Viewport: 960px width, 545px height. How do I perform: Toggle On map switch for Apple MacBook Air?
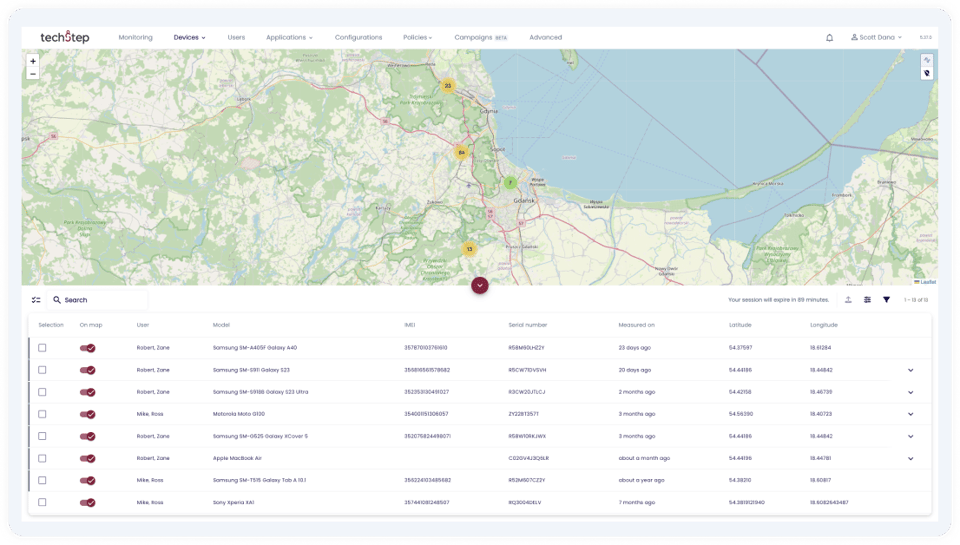click(88, 458)
